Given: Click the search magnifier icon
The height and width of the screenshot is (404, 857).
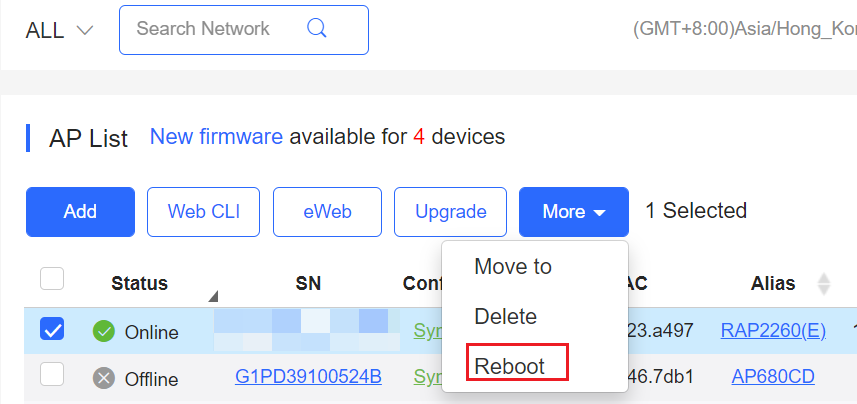Looking at the screenshot, I should (x=317, y=29).
